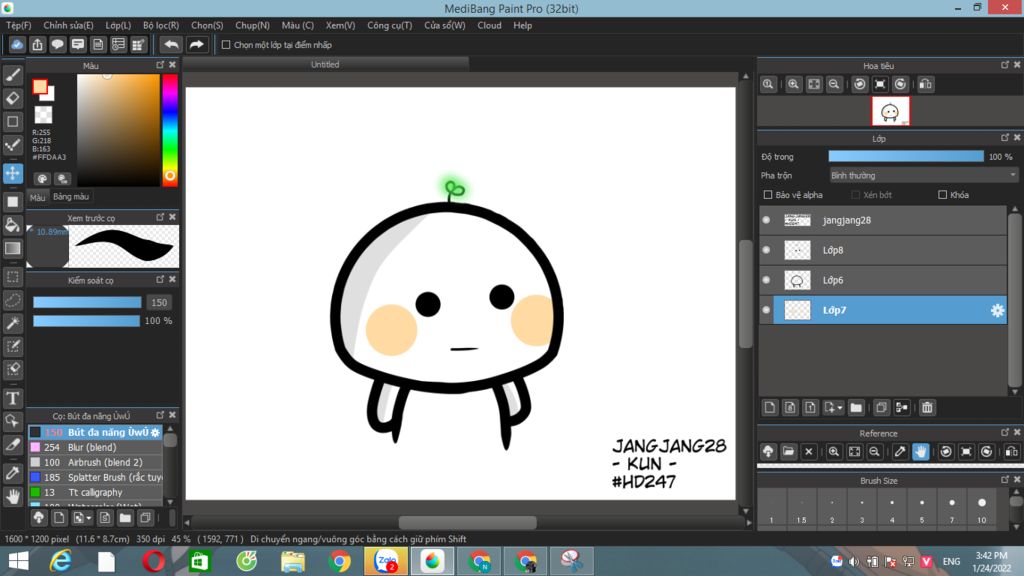Activate the Move tool
1024x576 pixels.
coord(12,173)
